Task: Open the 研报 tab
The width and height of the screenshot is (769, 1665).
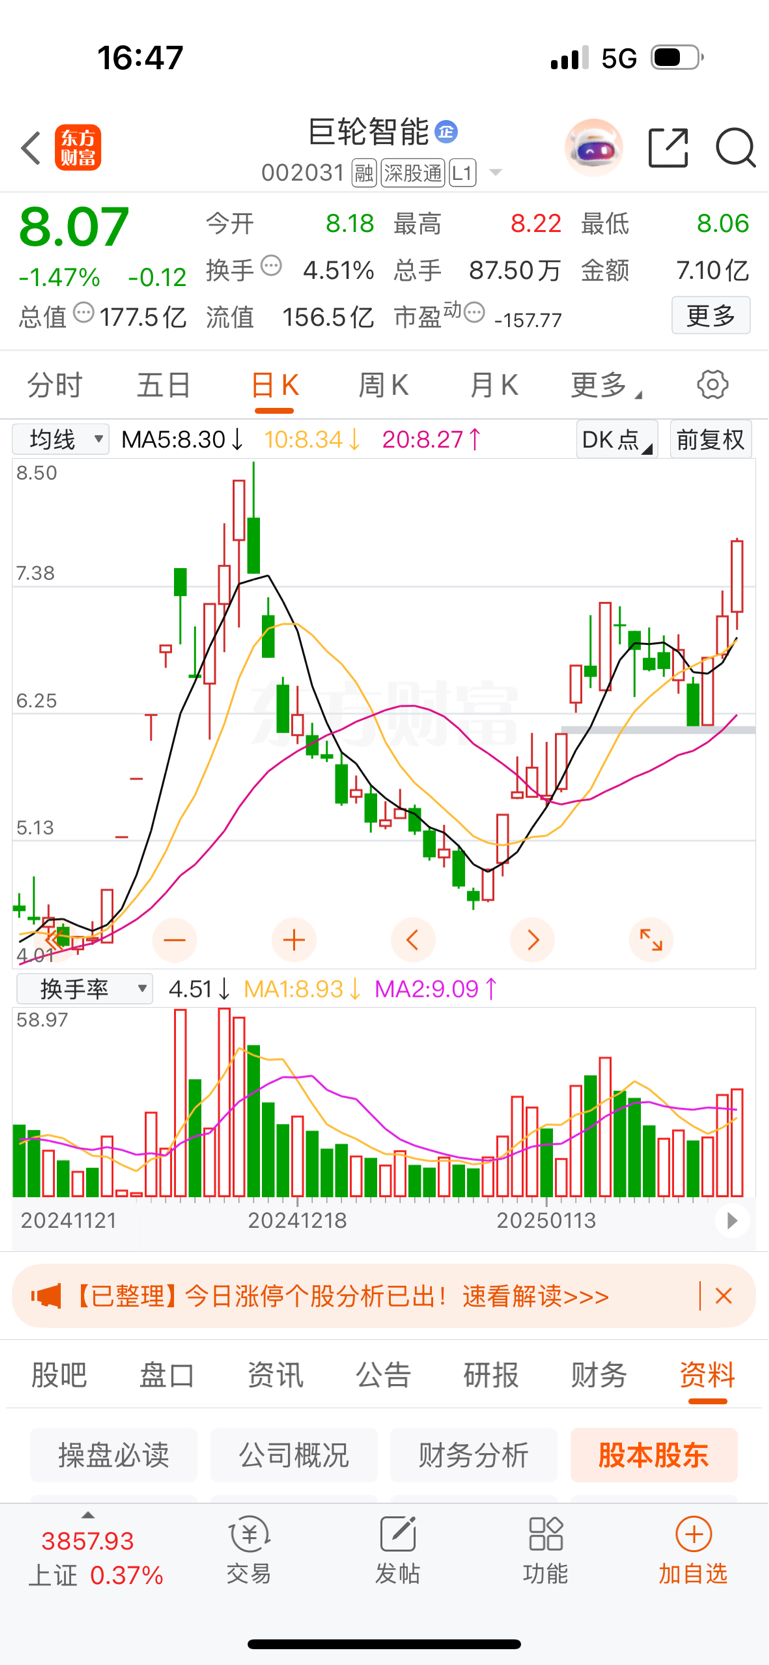Action: pyautogui.click(x=491, y=1375)
